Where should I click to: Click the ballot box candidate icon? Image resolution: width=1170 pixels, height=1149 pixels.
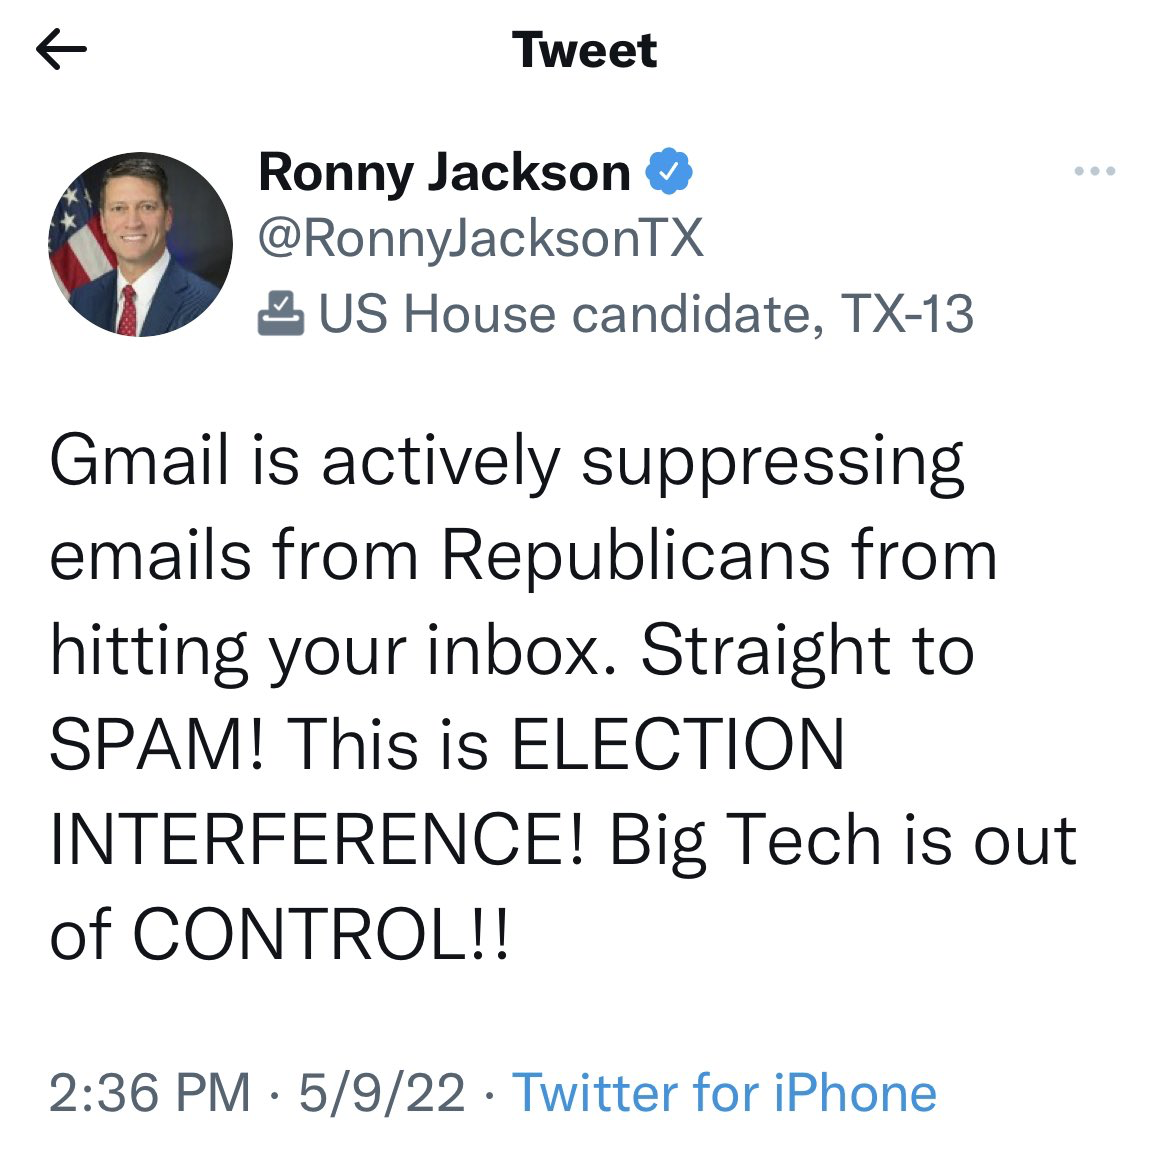pos(281,313)
